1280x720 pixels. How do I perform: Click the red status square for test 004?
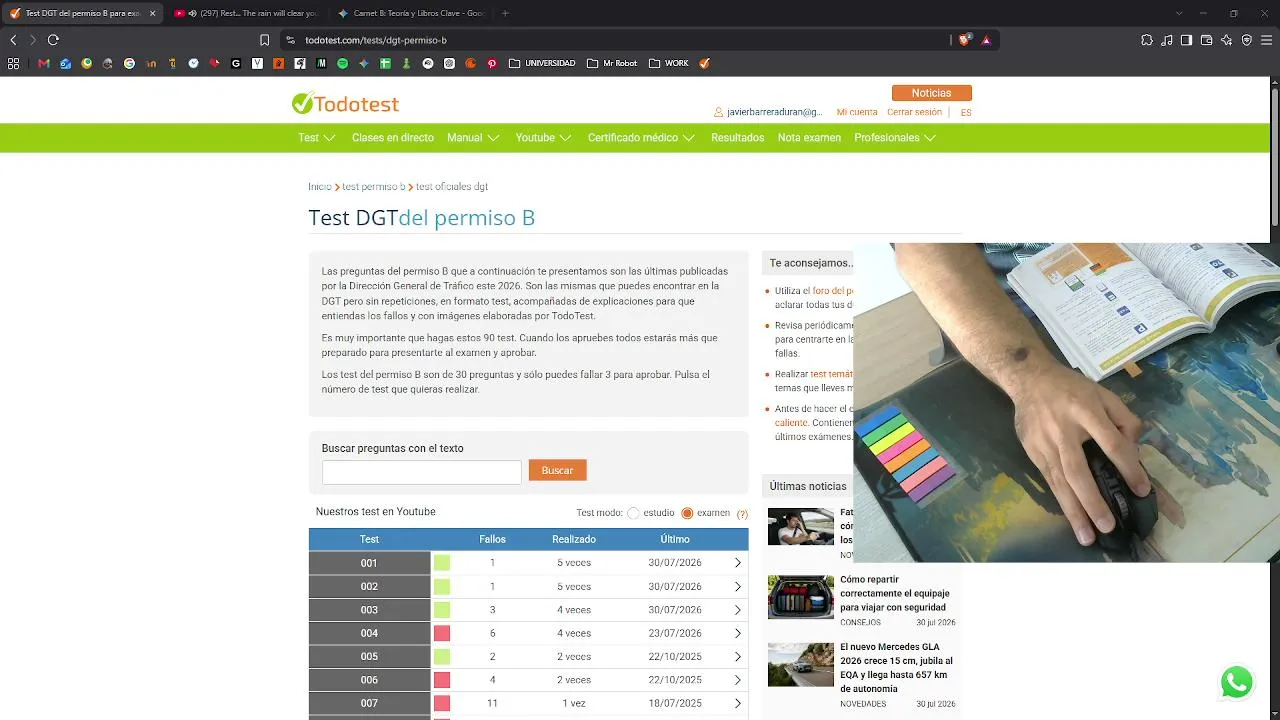442,633
